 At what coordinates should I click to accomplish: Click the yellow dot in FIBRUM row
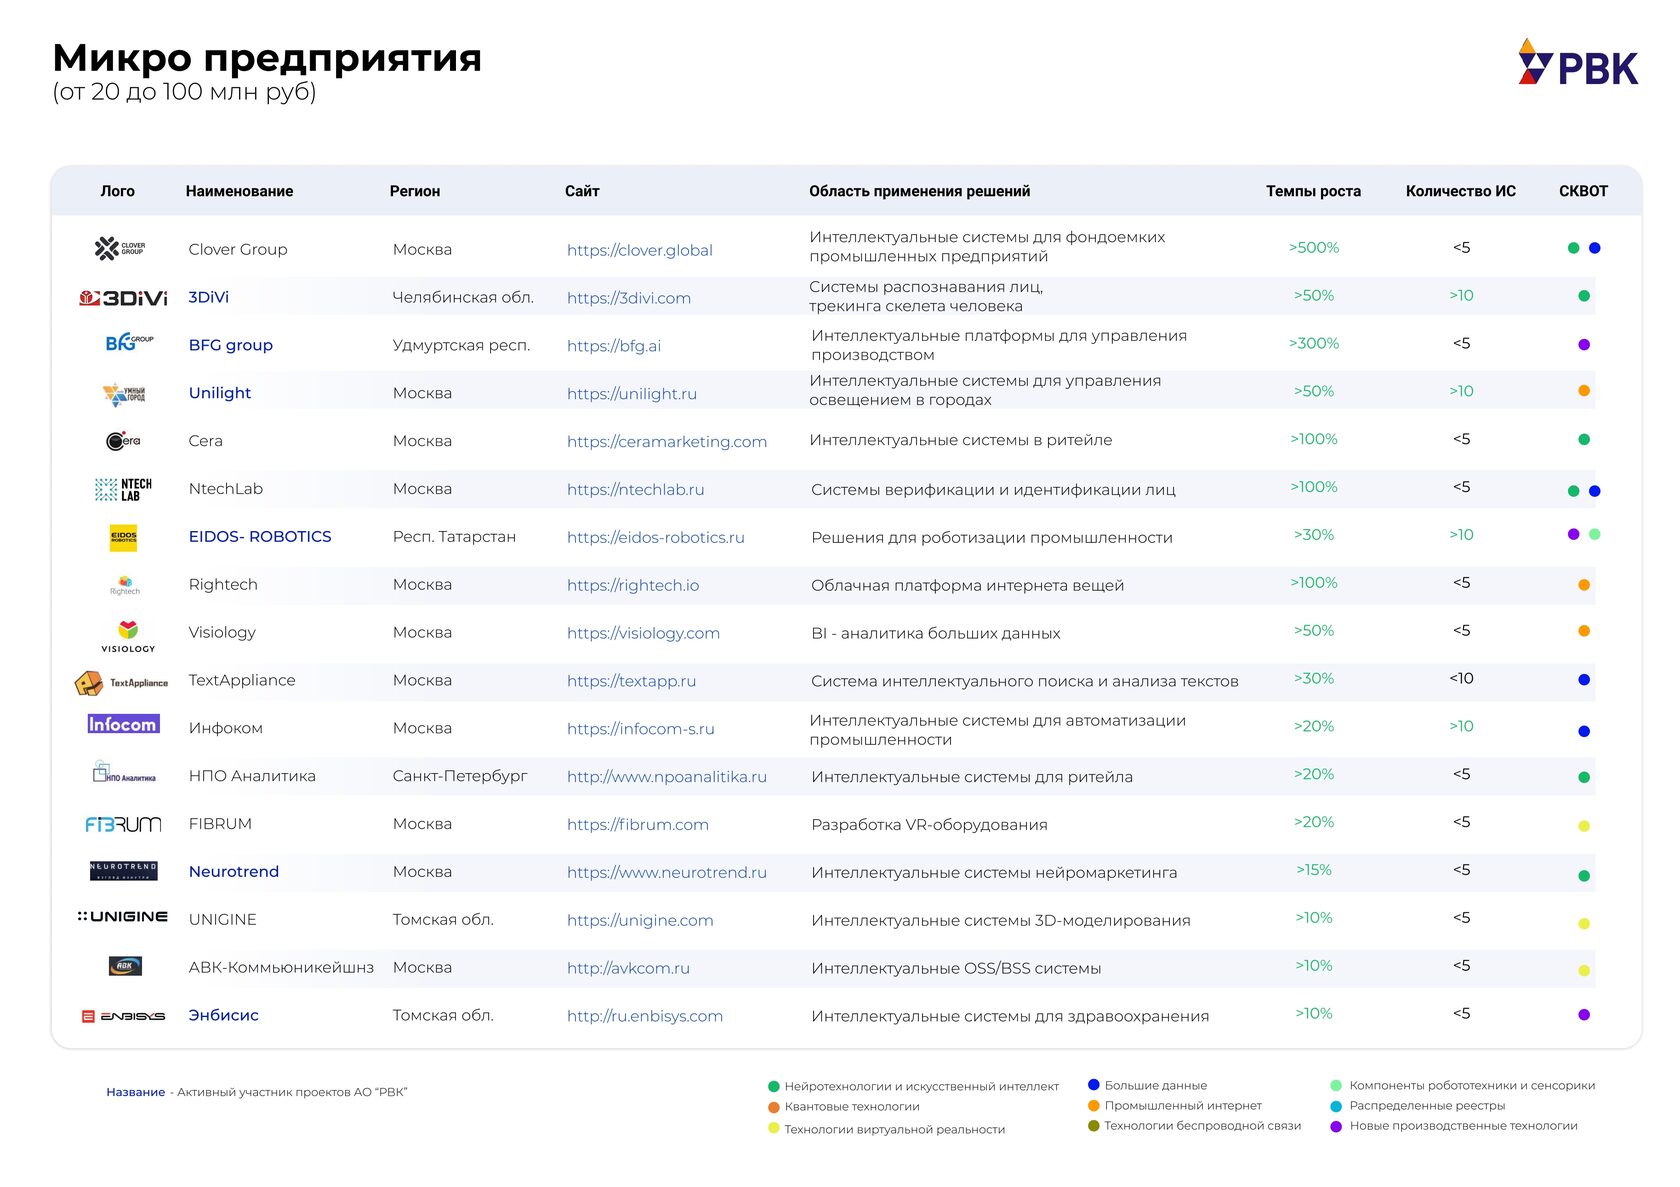[x=1584, y=826]
